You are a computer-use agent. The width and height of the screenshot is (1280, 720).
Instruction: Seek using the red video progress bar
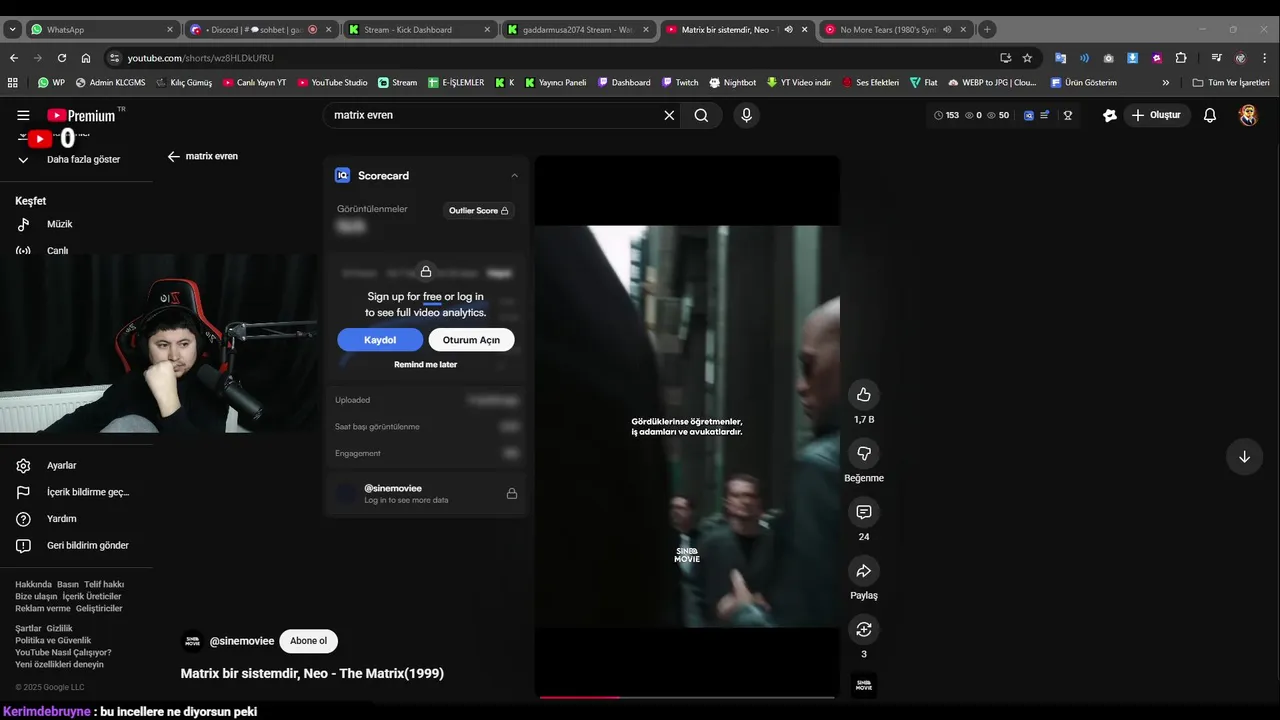pos(686,697)
